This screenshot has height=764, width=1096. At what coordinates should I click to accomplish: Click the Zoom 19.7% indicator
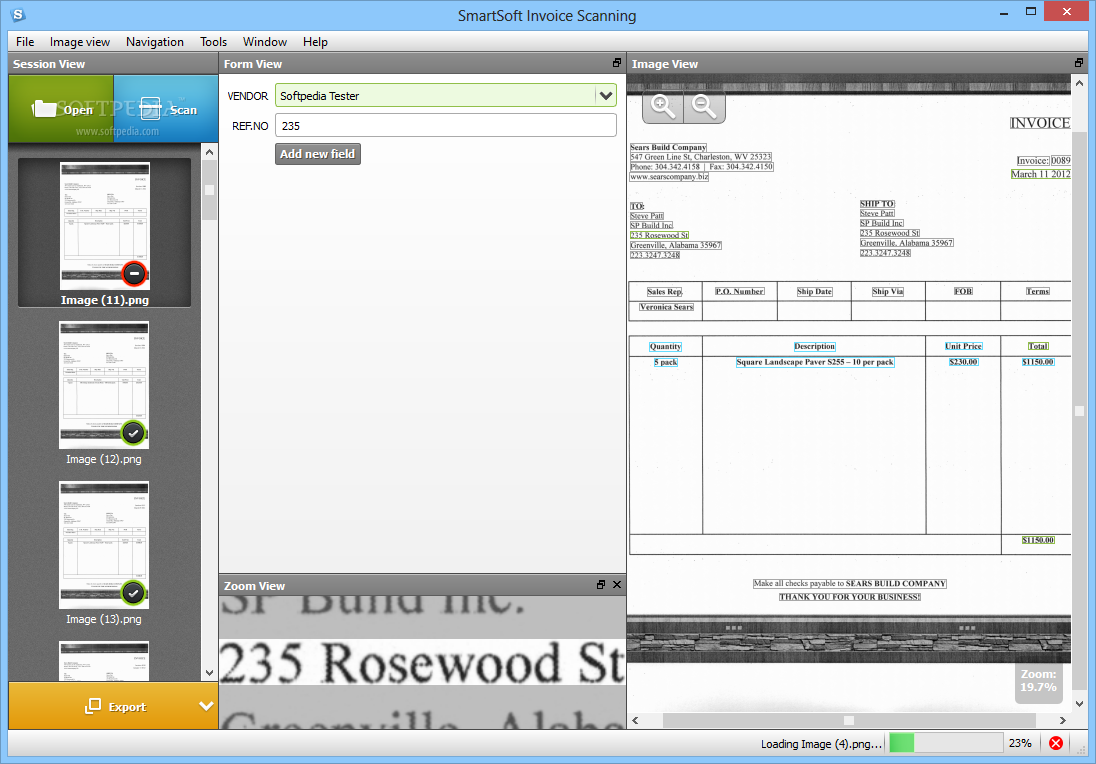pos(1038,681)
